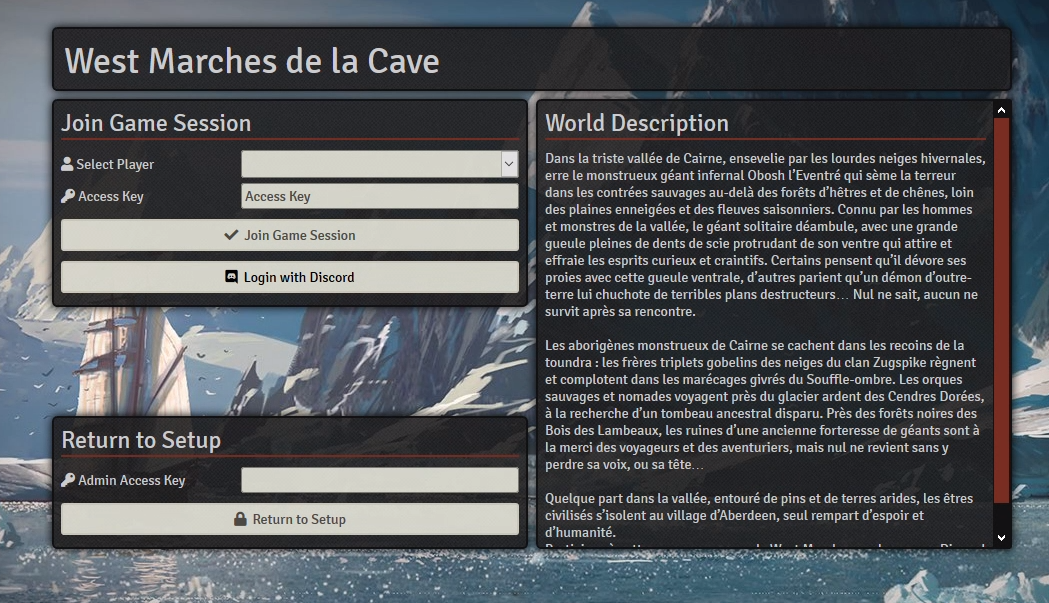The image size is (1049, 603).
Task: Click the checkmark icon on Join Game Session
Action: coord(231,235)
